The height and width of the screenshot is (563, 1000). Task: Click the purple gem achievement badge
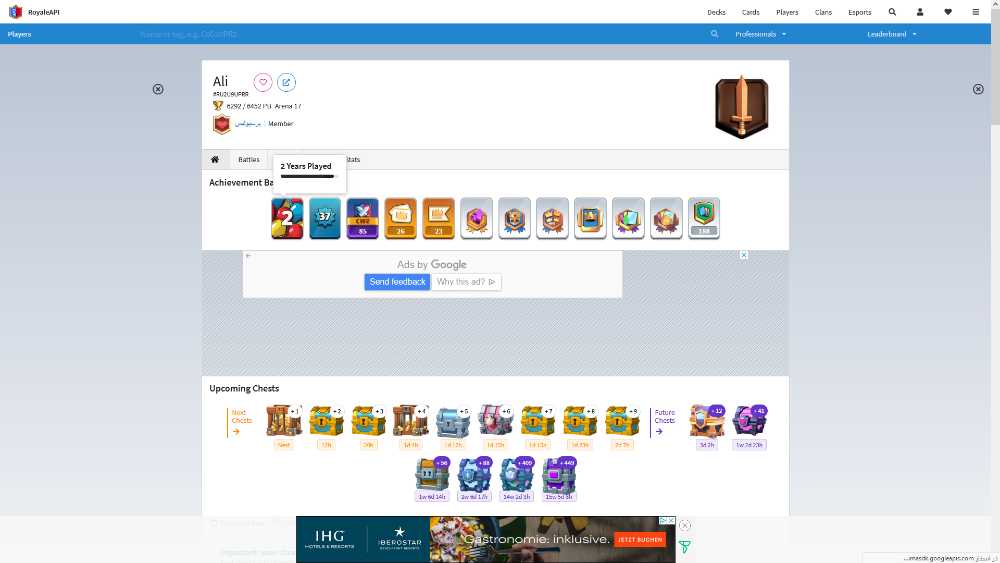476,218
